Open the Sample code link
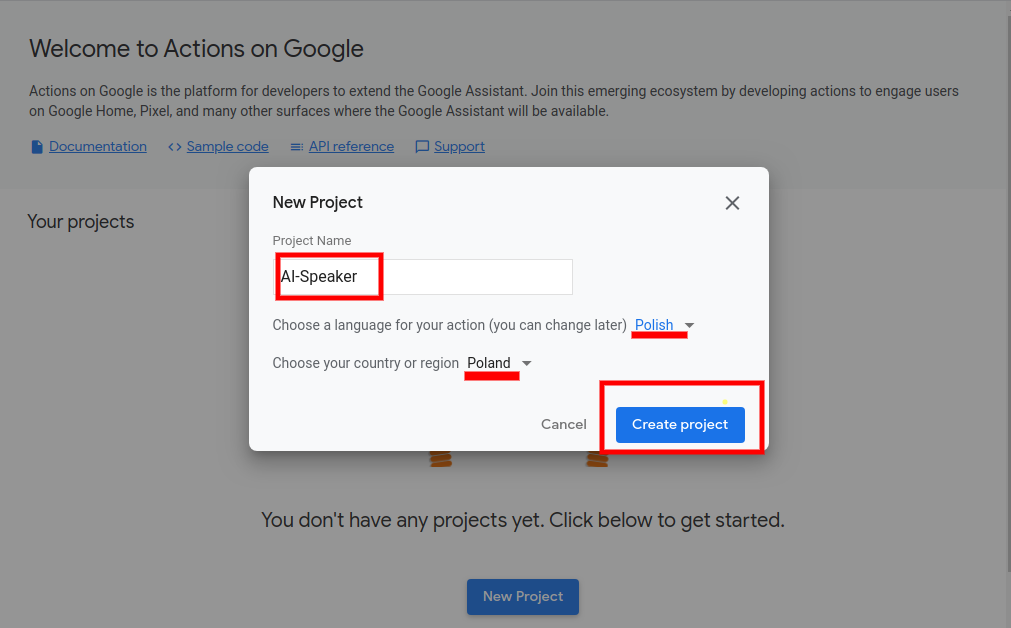Viewport: 1011px width, 628px height. pos(228,147)
